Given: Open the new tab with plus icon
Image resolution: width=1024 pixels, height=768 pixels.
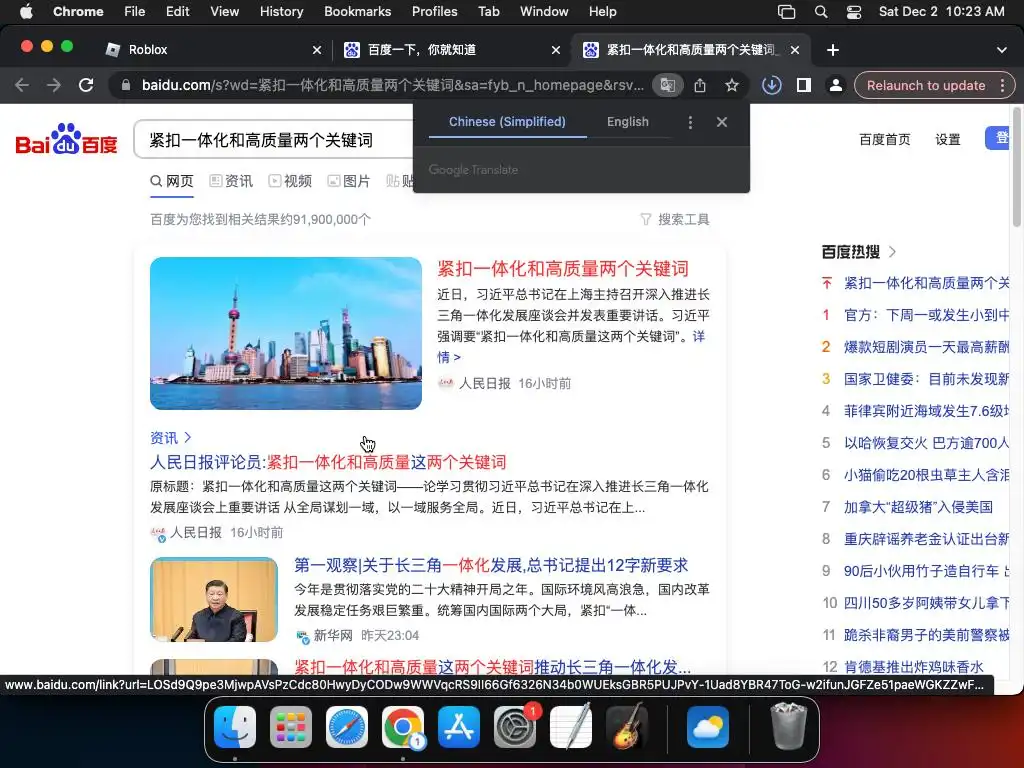Looking at the screenshot, I should tap(833, 50).
